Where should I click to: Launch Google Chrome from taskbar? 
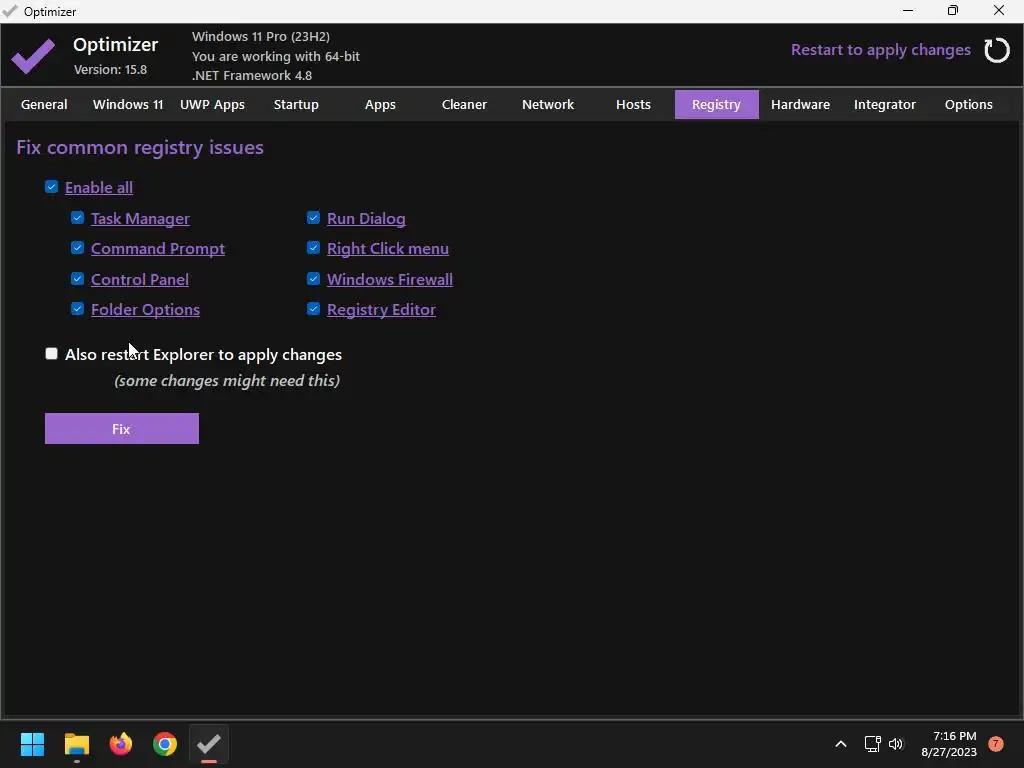pos(165,744)
